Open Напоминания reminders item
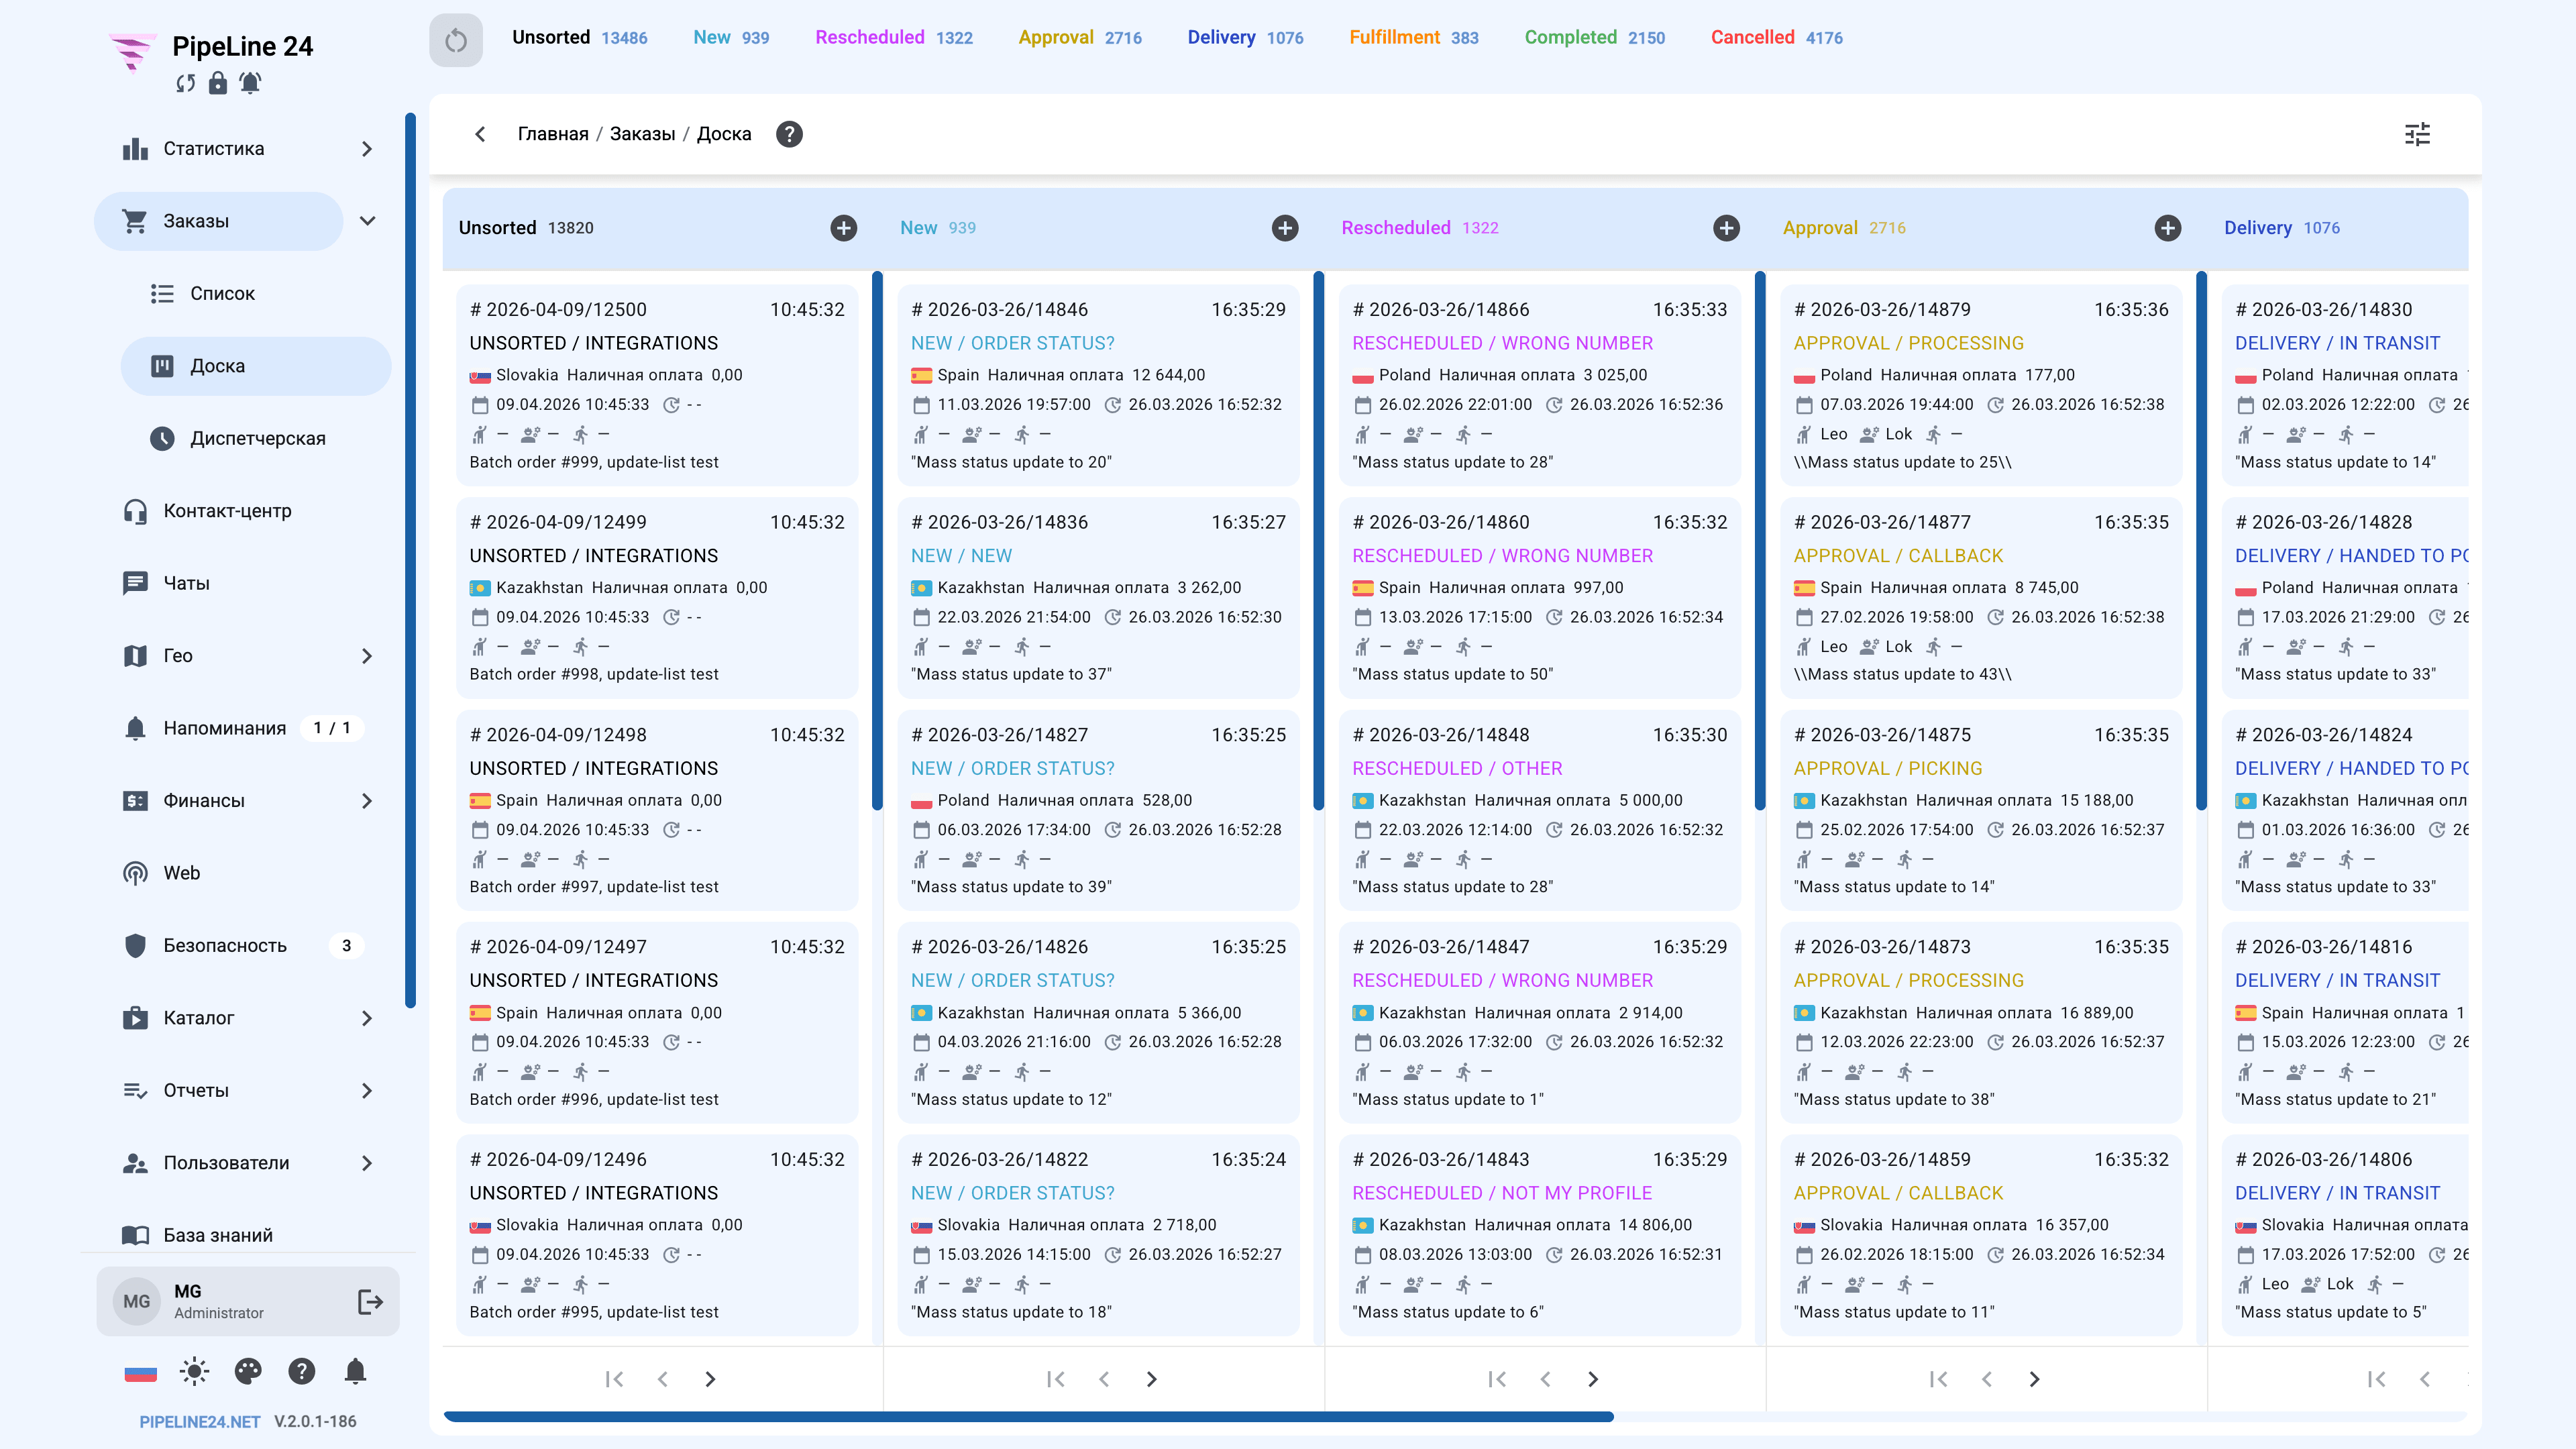The width and height of the screenshot is (2576, 1449). (x=243, y=728)
